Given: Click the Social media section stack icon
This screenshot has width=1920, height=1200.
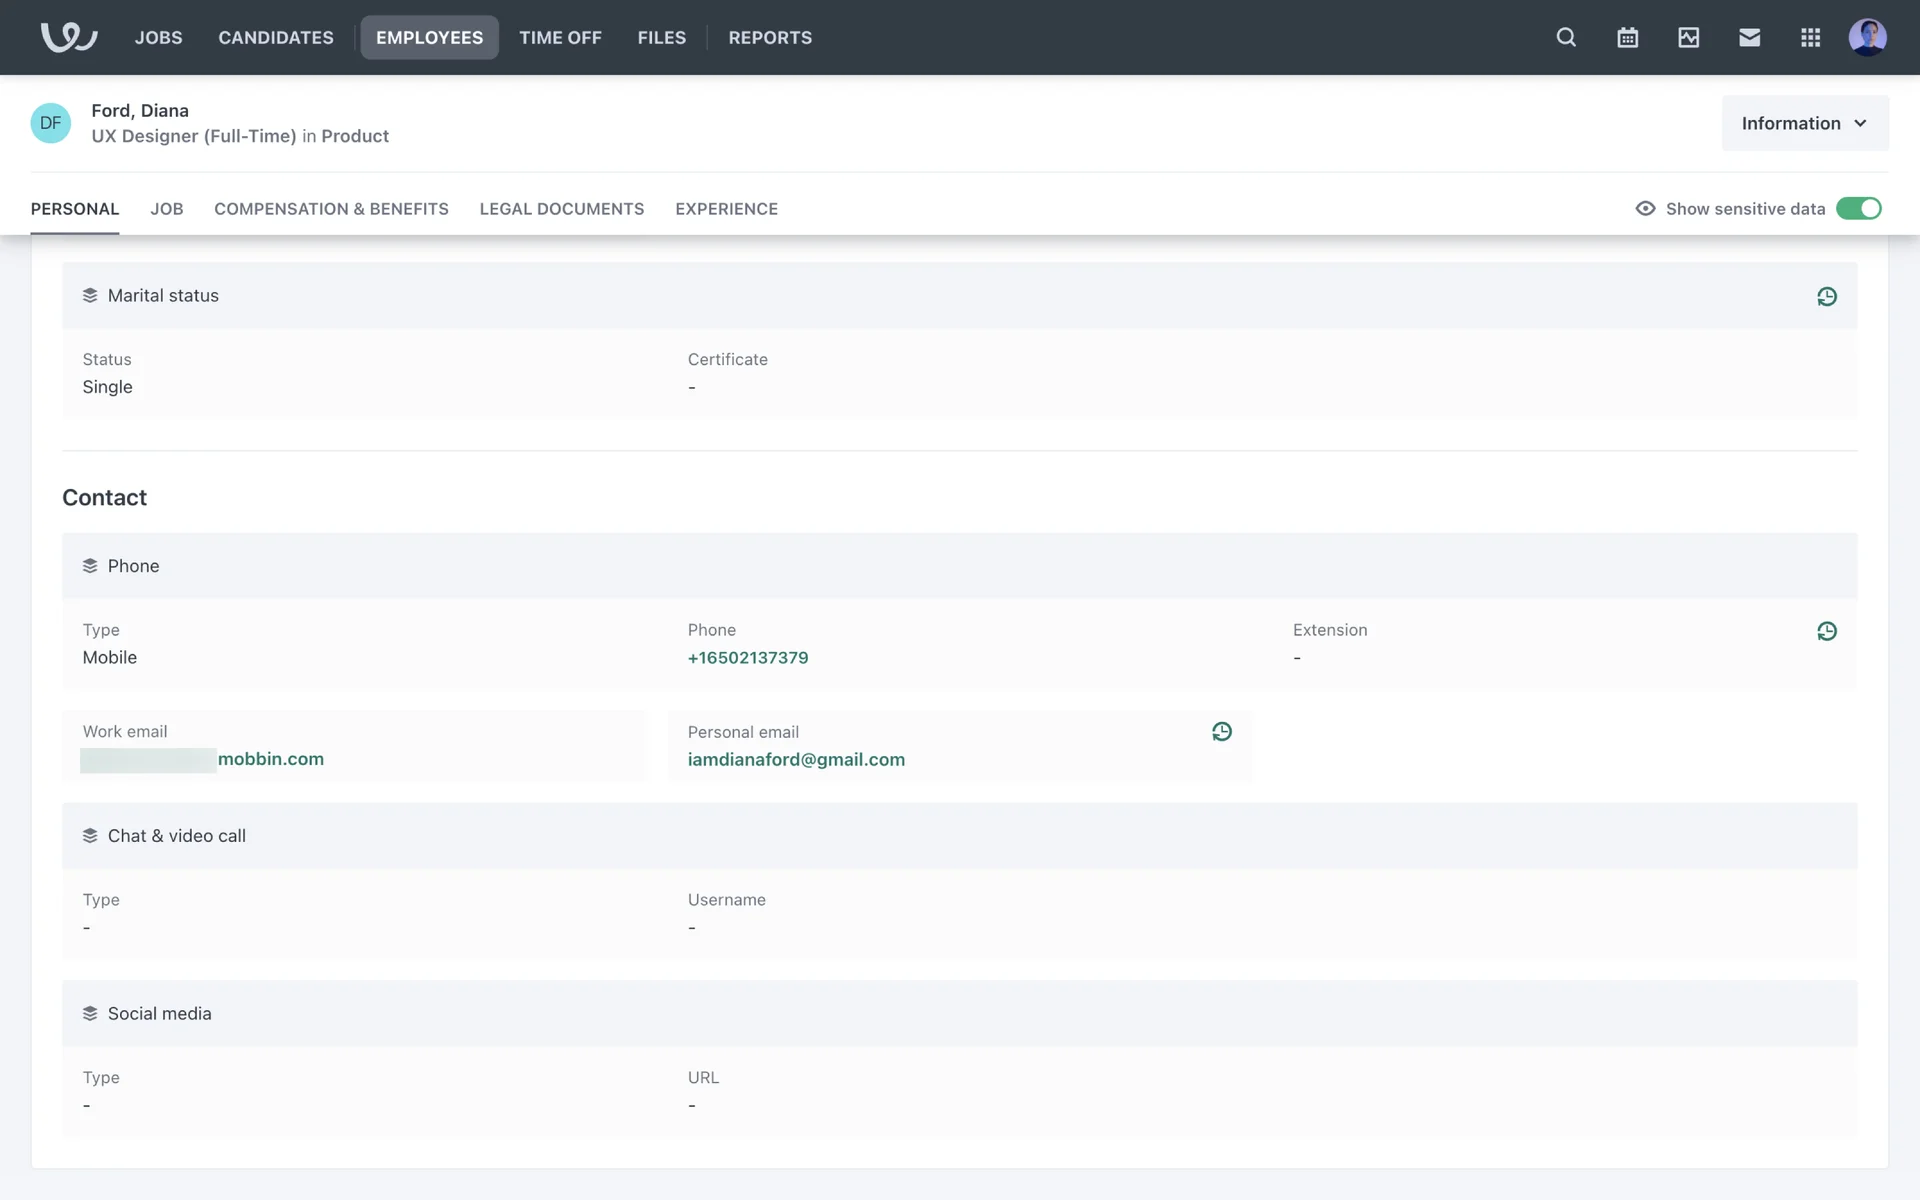Looking at the screenshot, I should (90, 1013).
